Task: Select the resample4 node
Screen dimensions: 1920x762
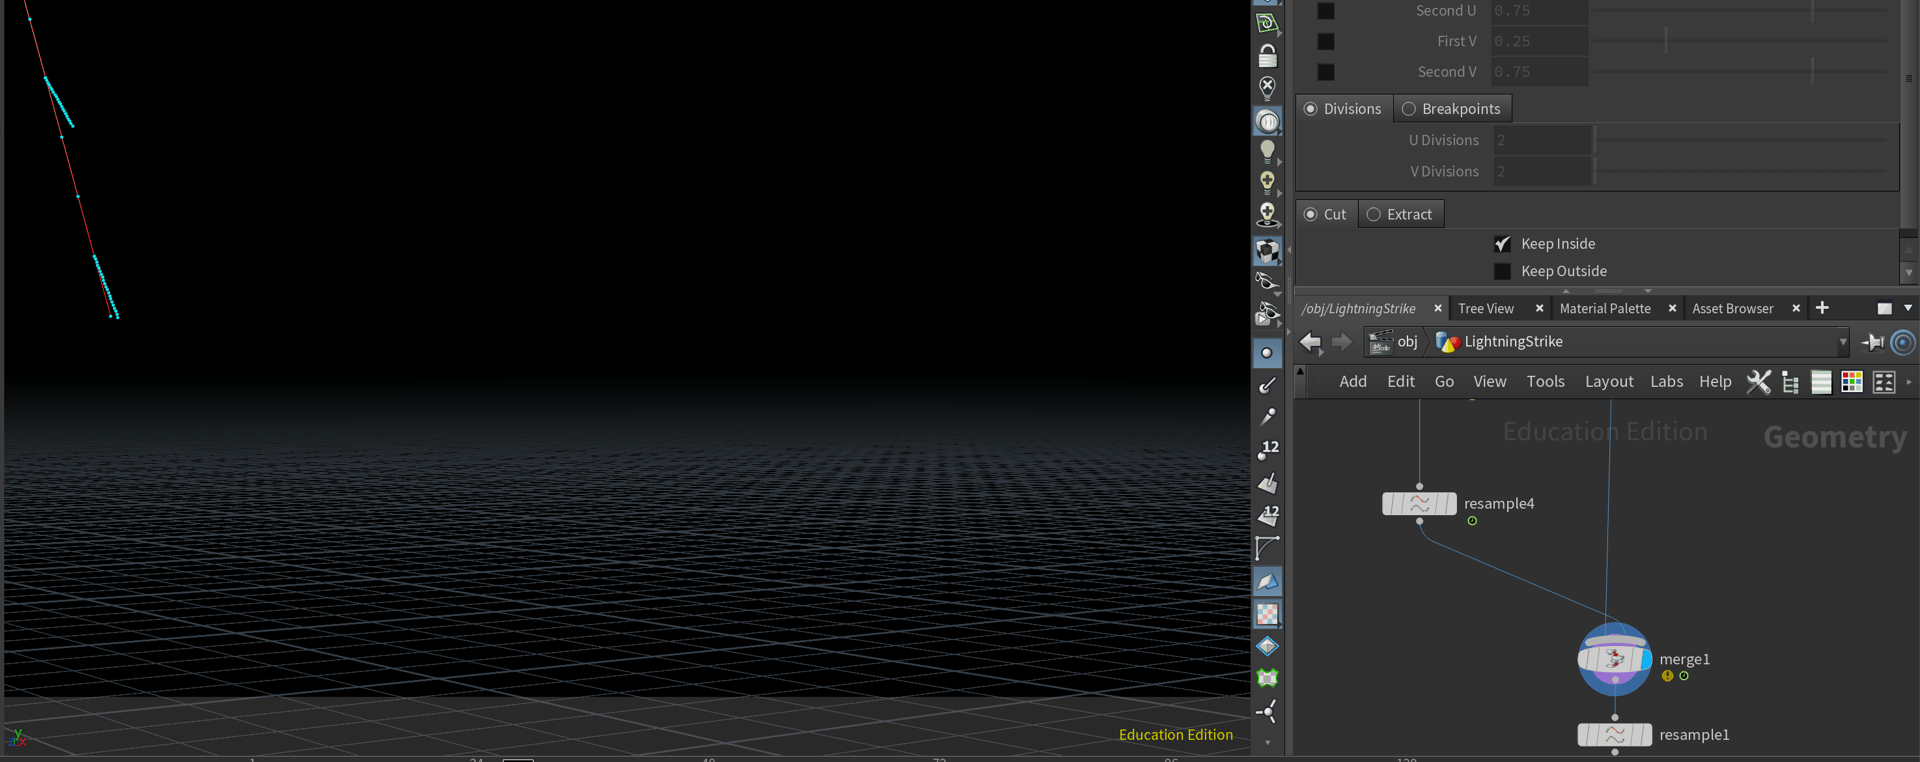Action: [x=1419, y=504]
